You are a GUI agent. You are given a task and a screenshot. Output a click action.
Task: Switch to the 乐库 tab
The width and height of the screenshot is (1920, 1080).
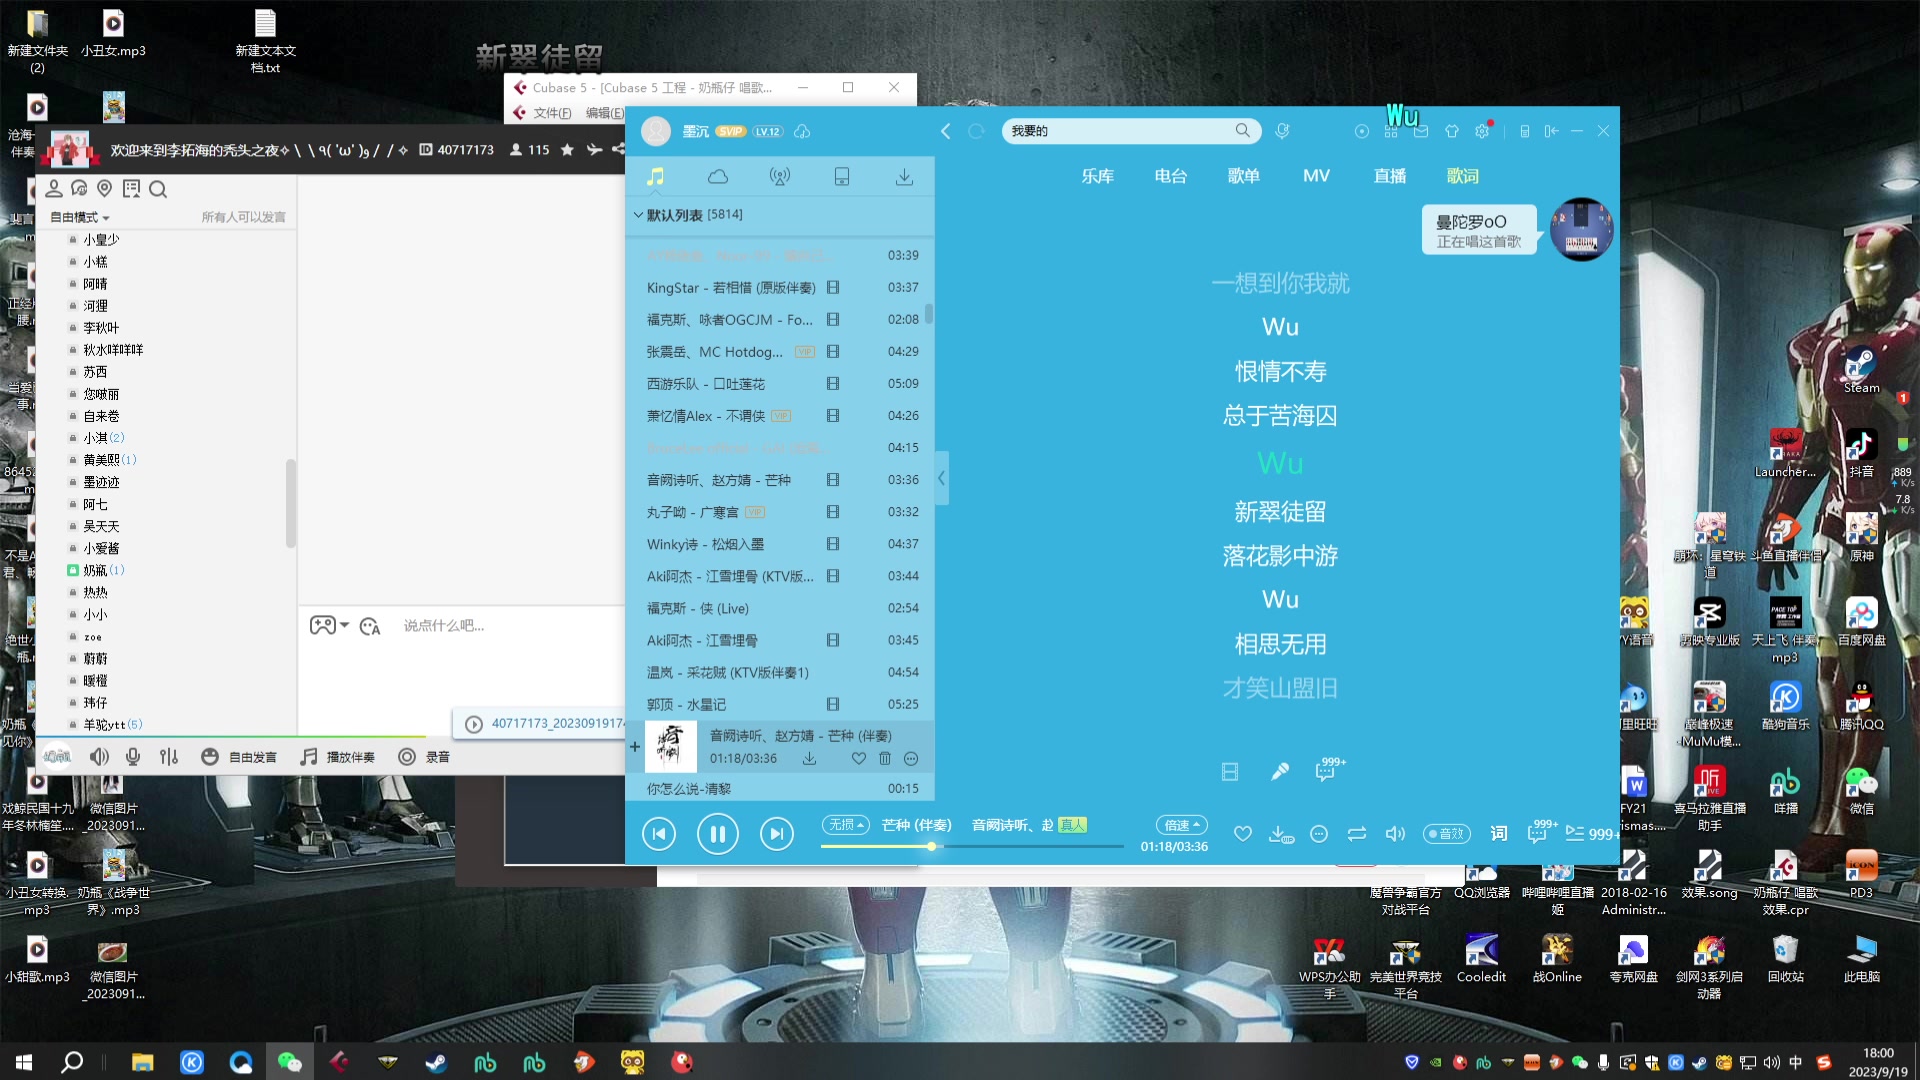pyautogui.click(x=1097, y=176)
